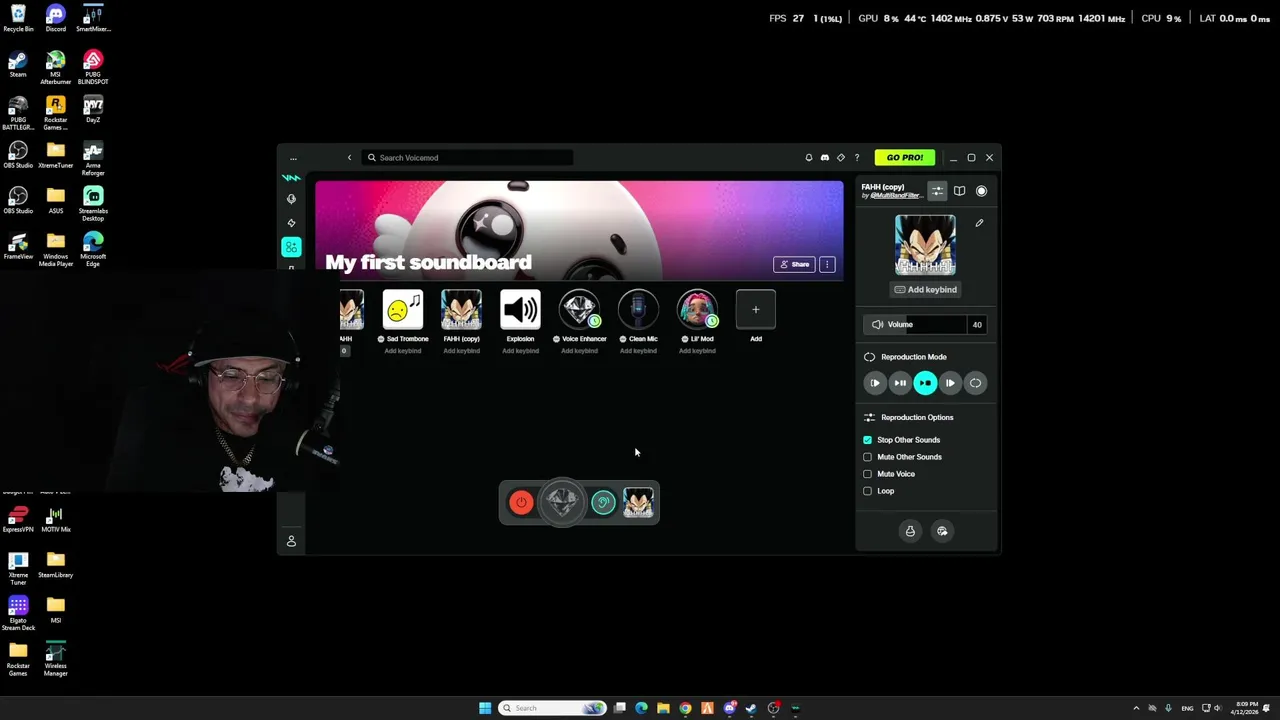Open the account profile icon in sidebar
The height and width of the screenshot is (720, 1280).
[291, 541]
